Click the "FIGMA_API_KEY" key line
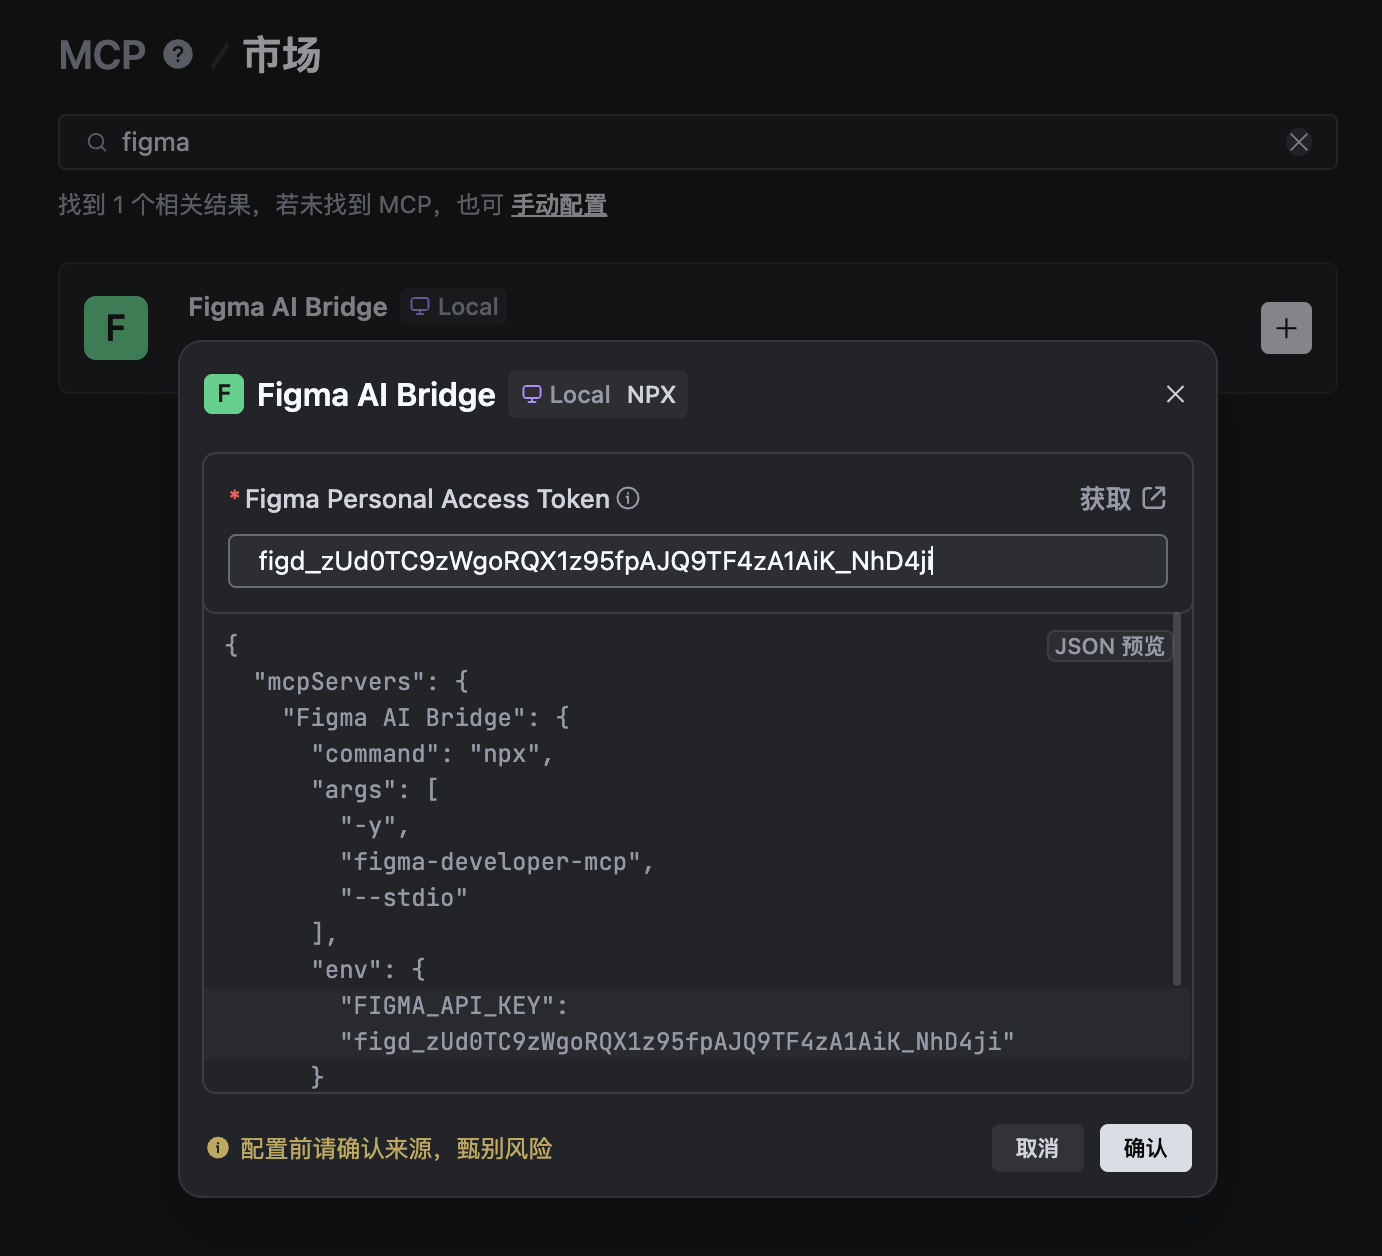1382x1256 pixels. coord(454,1006)
